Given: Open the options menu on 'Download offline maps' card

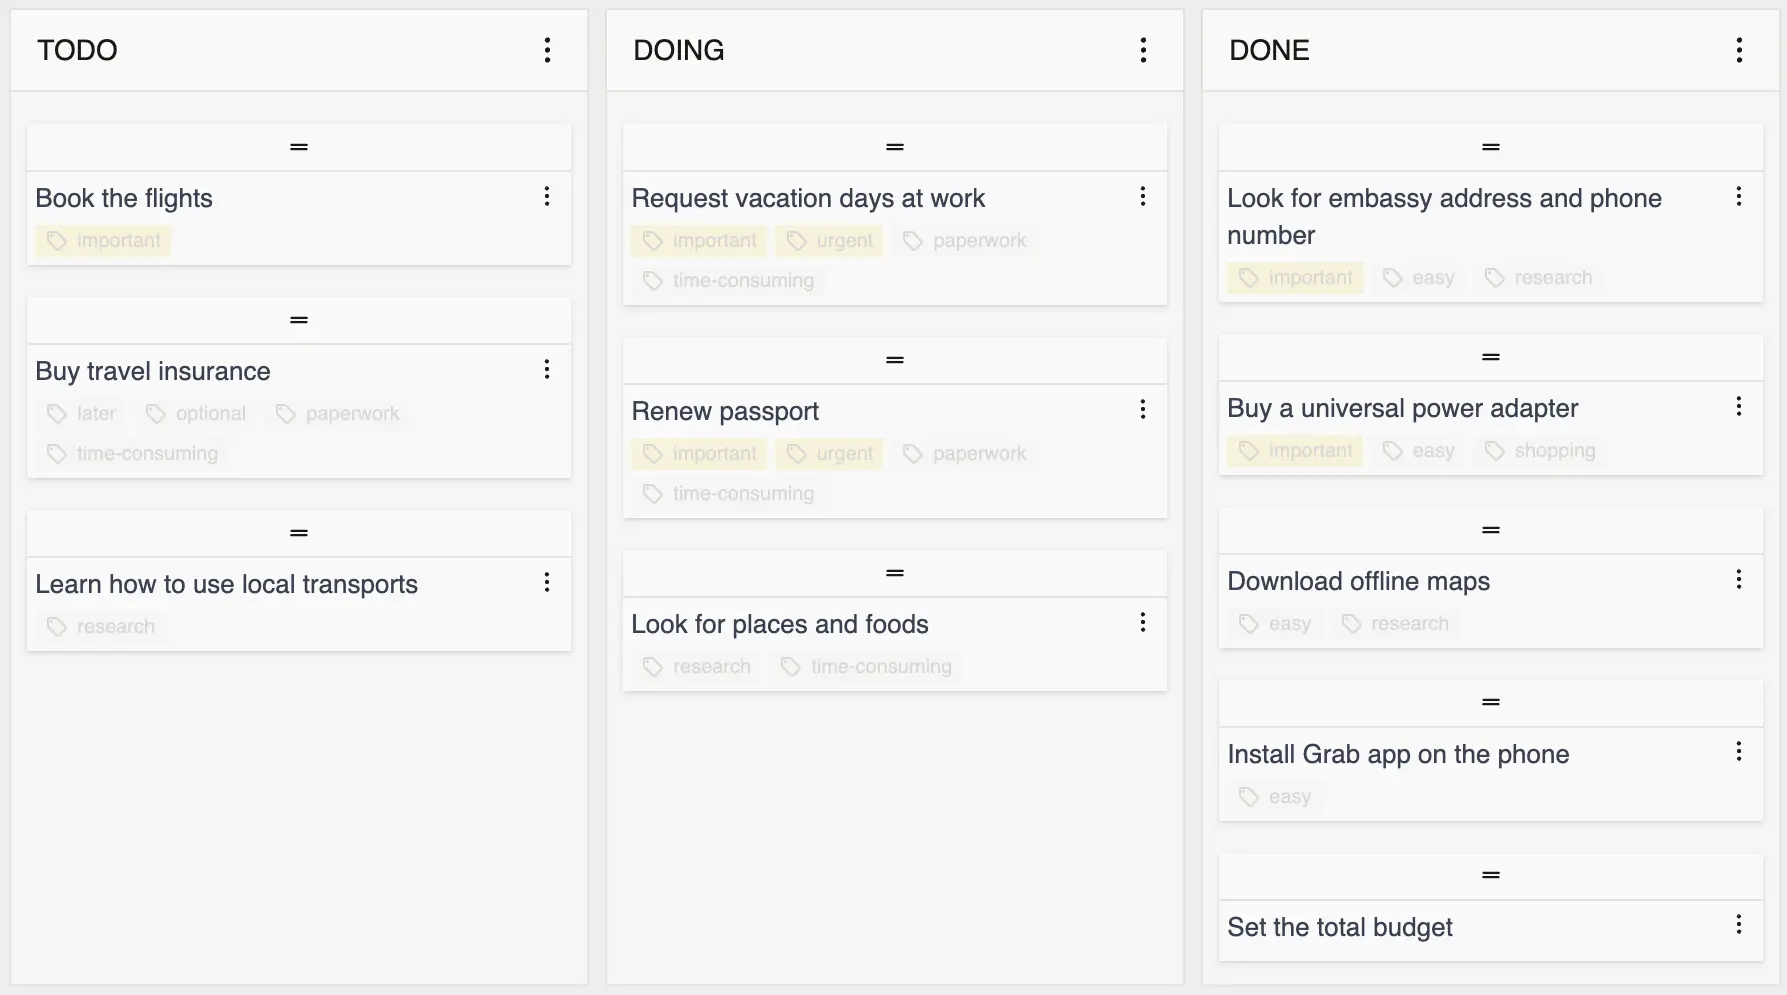Looking at the screenshot, I should pyautogui.click(x=1738, y=580).
